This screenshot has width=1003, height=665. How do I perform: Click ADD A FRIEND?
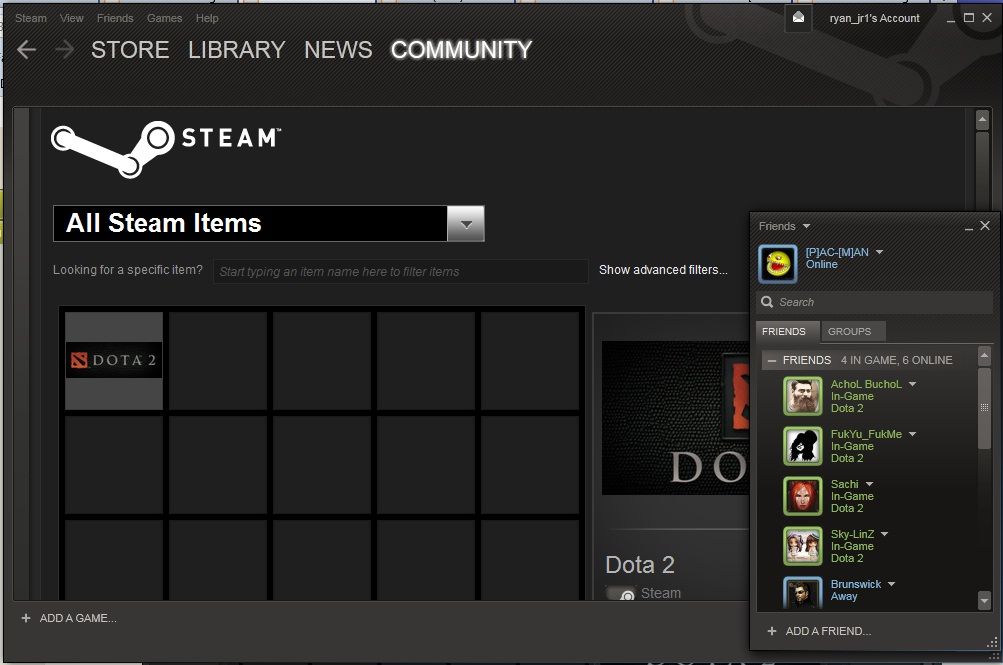click(828, 631)
